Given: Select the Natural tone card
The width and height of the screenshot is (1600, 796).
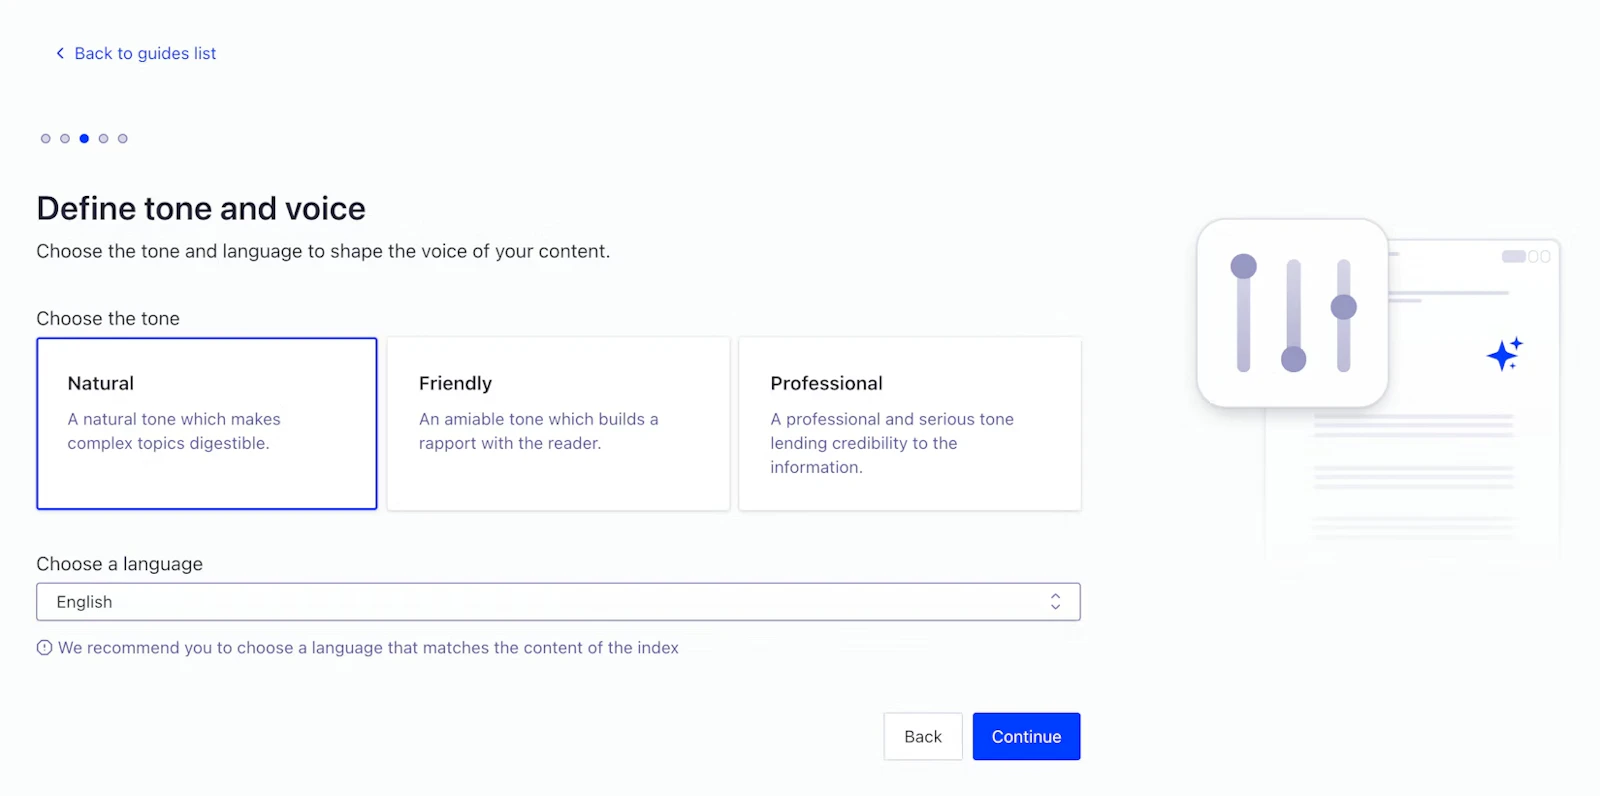Looking at the screenshot, I should coord(207,424).
